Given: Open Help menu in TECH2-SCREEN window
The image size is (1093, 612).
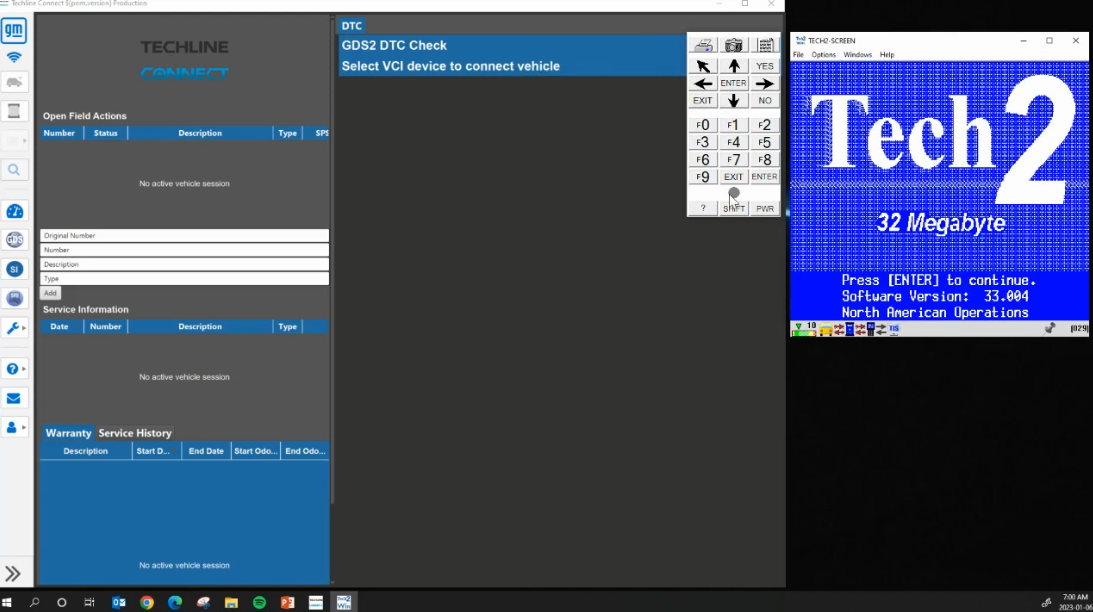Looking at the screenshot, I should tap(887, 55).
